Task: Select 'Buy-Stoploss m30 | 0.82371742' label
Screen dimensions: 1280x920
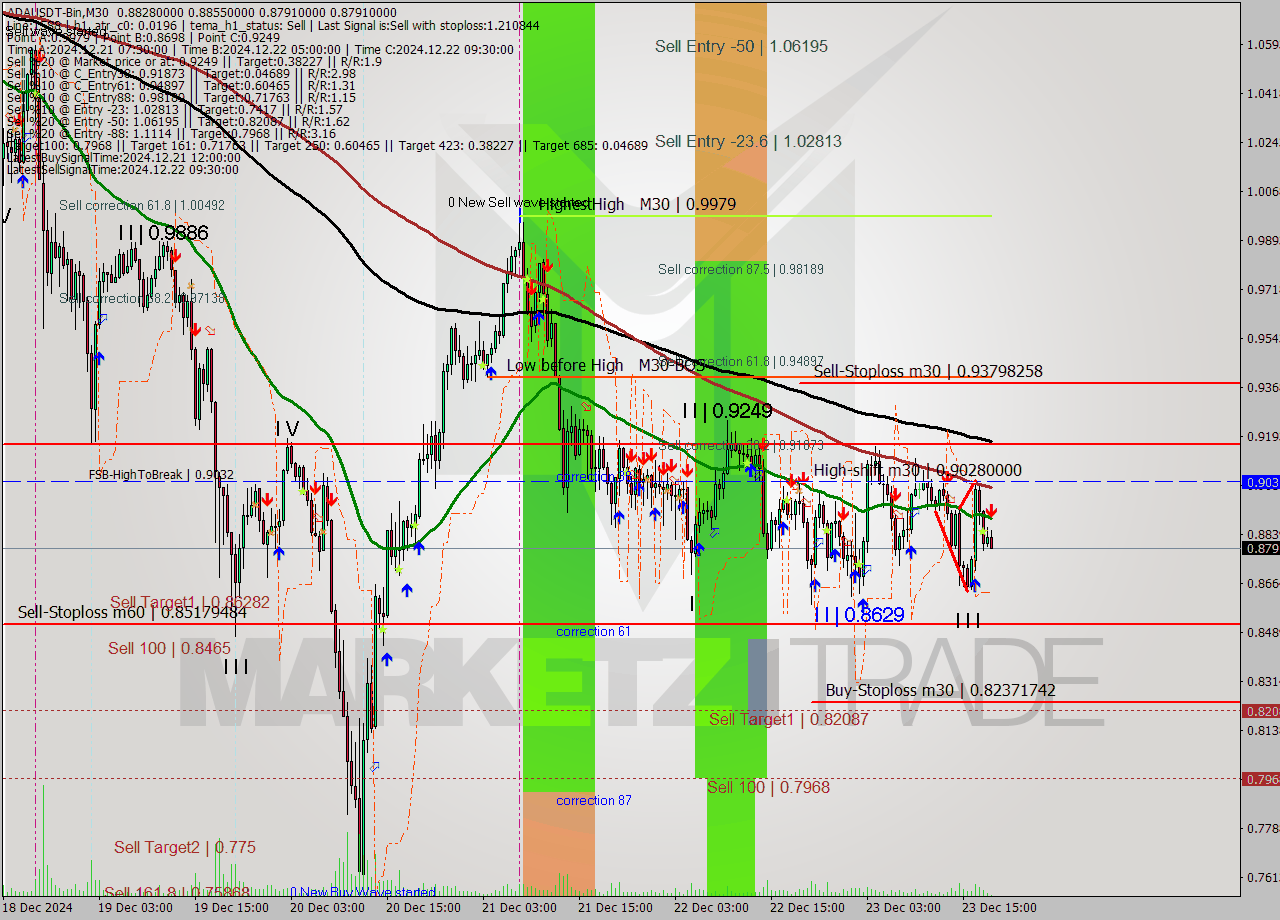Action: [940, 690]
